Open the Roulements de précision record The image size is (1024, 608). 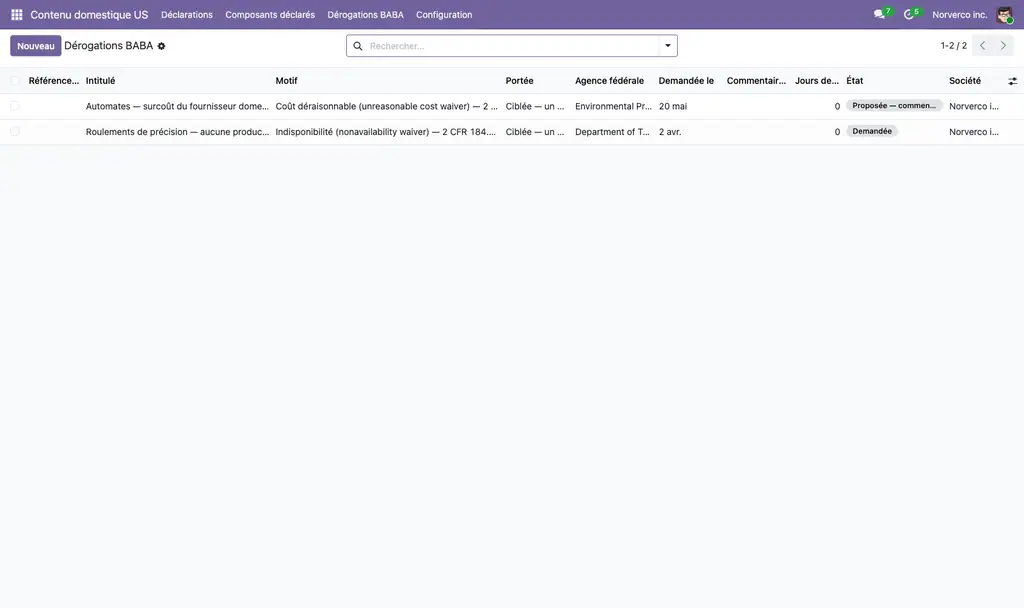click(x=177, y=132)
